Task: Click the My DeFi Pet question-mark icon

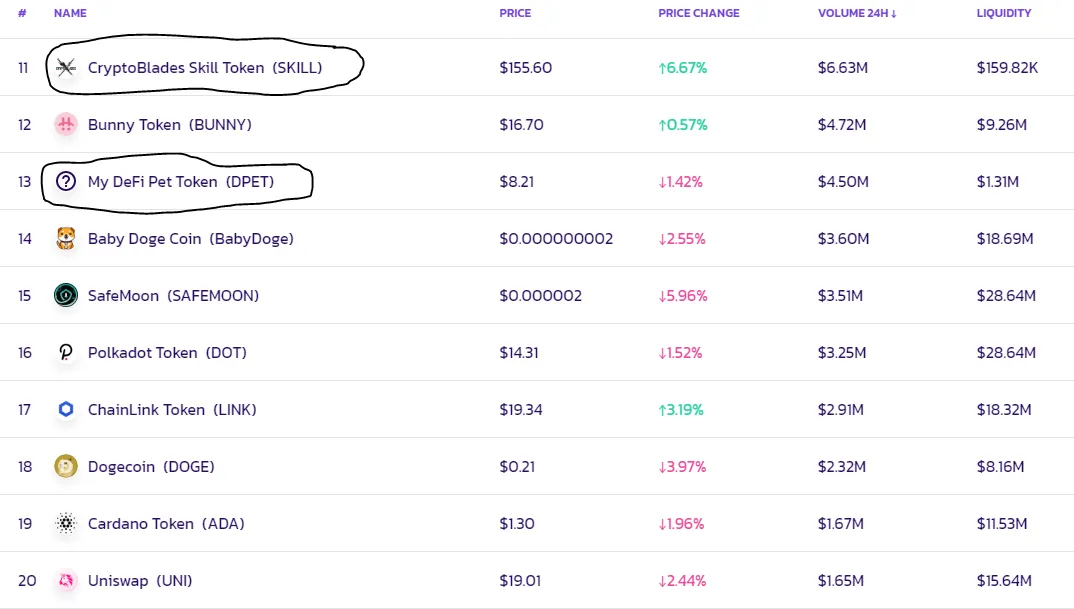Action: click(66, 182)
